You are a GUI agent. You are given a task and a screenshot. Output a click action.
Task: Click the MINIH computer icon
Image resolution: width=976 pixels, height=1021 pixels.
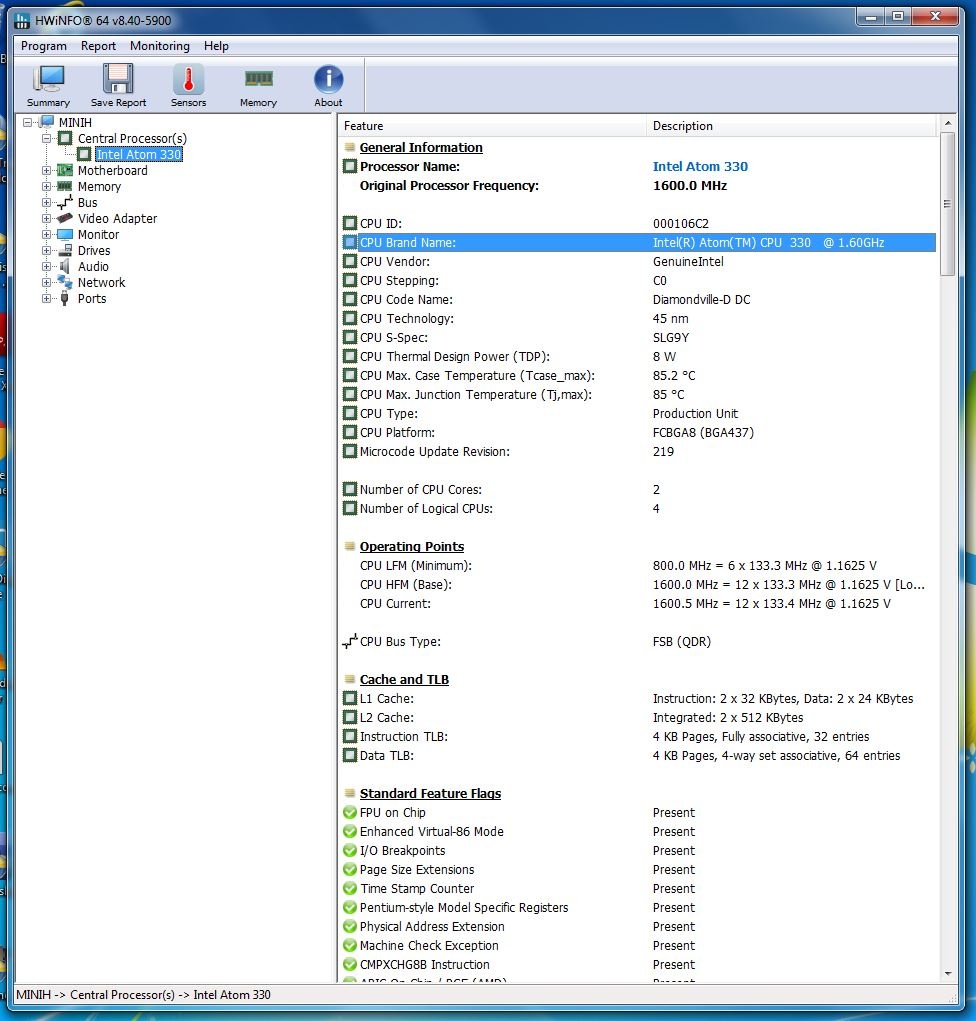click(46, 122)
